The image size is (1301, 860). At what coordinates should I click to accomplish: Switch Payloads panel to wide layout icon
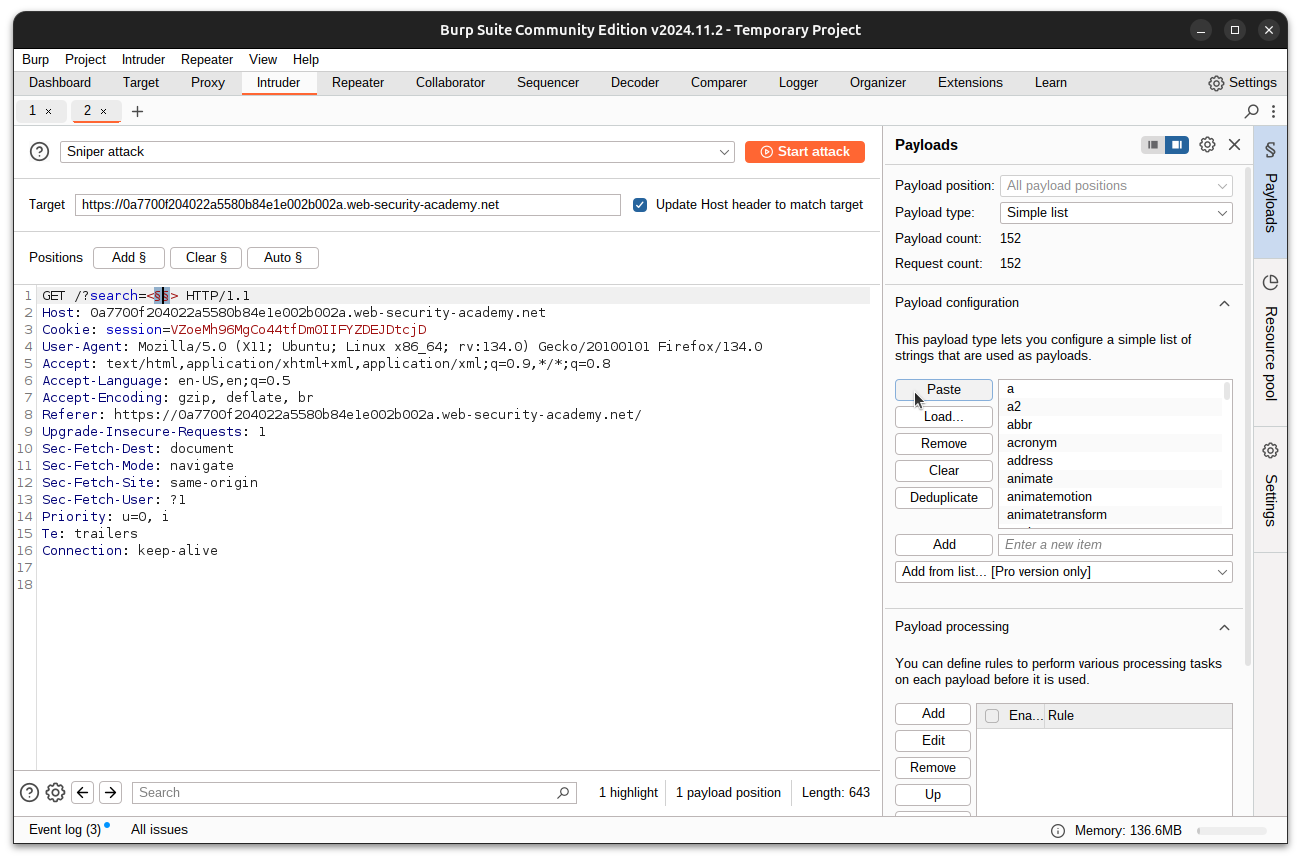point(1177,145)
